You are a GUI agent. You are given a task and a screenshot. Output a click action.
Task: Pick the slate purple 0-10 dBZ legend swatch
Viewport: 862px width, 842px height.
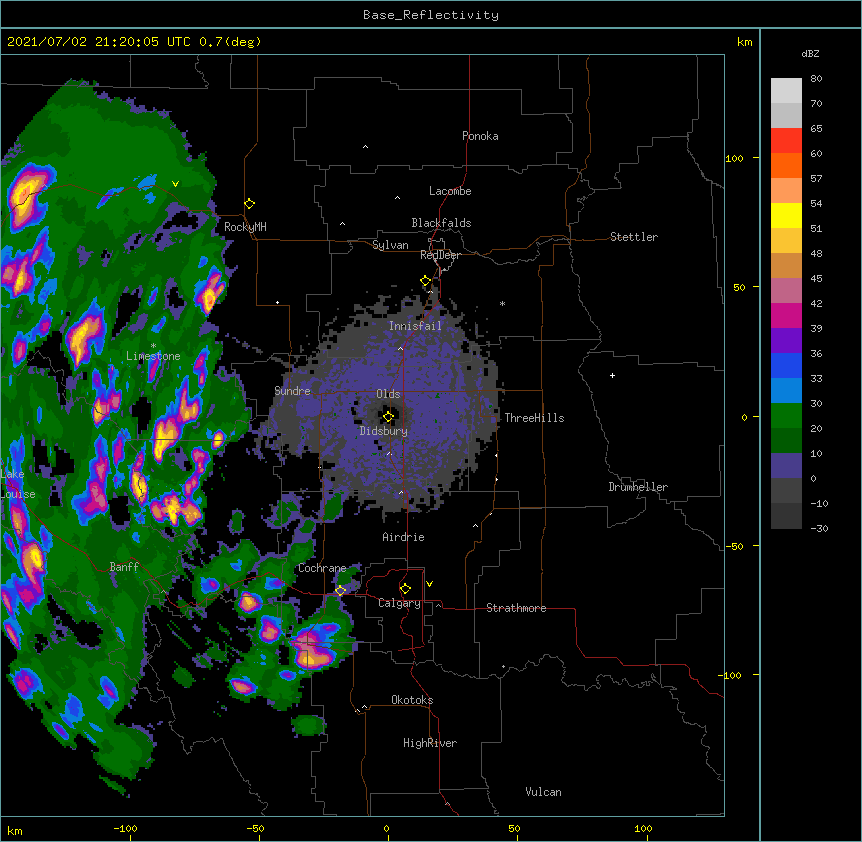tap(786, 466)
